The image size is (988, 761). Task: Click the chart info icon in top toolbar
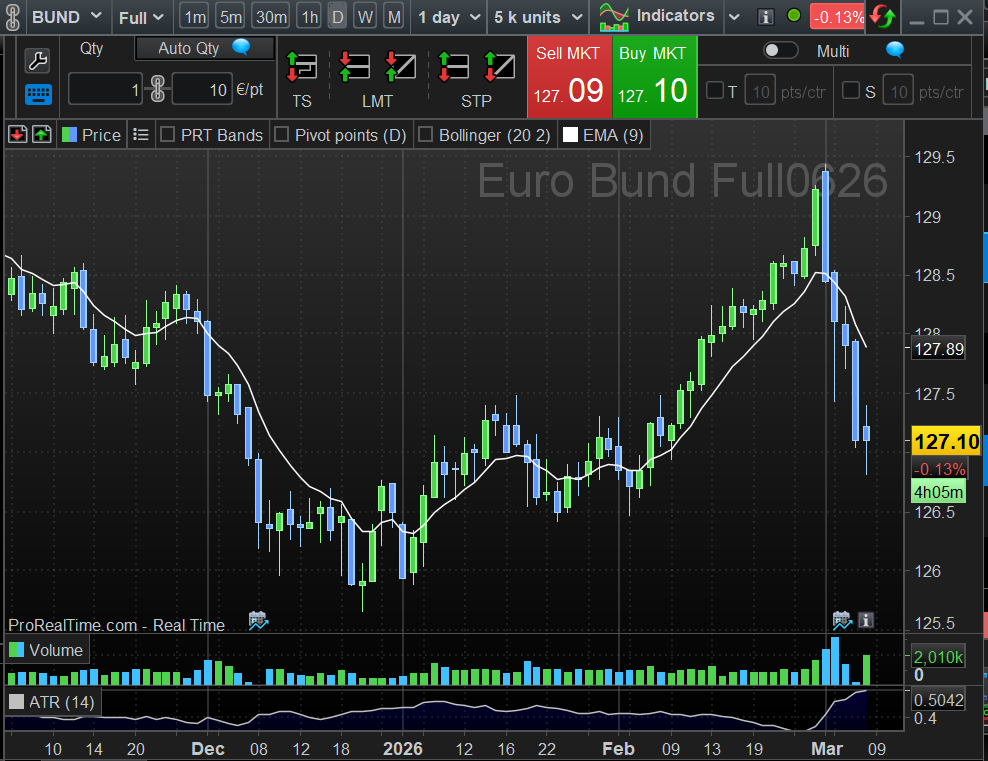coord(766,17)
